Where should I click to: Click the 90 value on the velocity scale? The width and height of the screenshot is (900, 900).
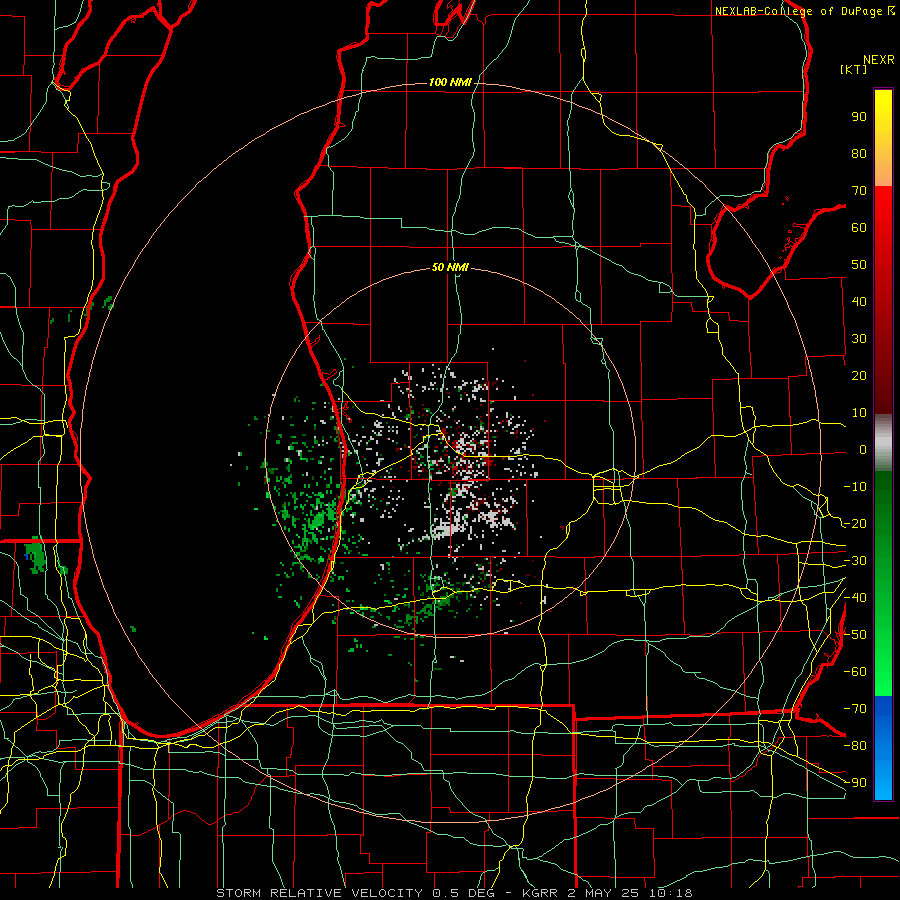859,117
